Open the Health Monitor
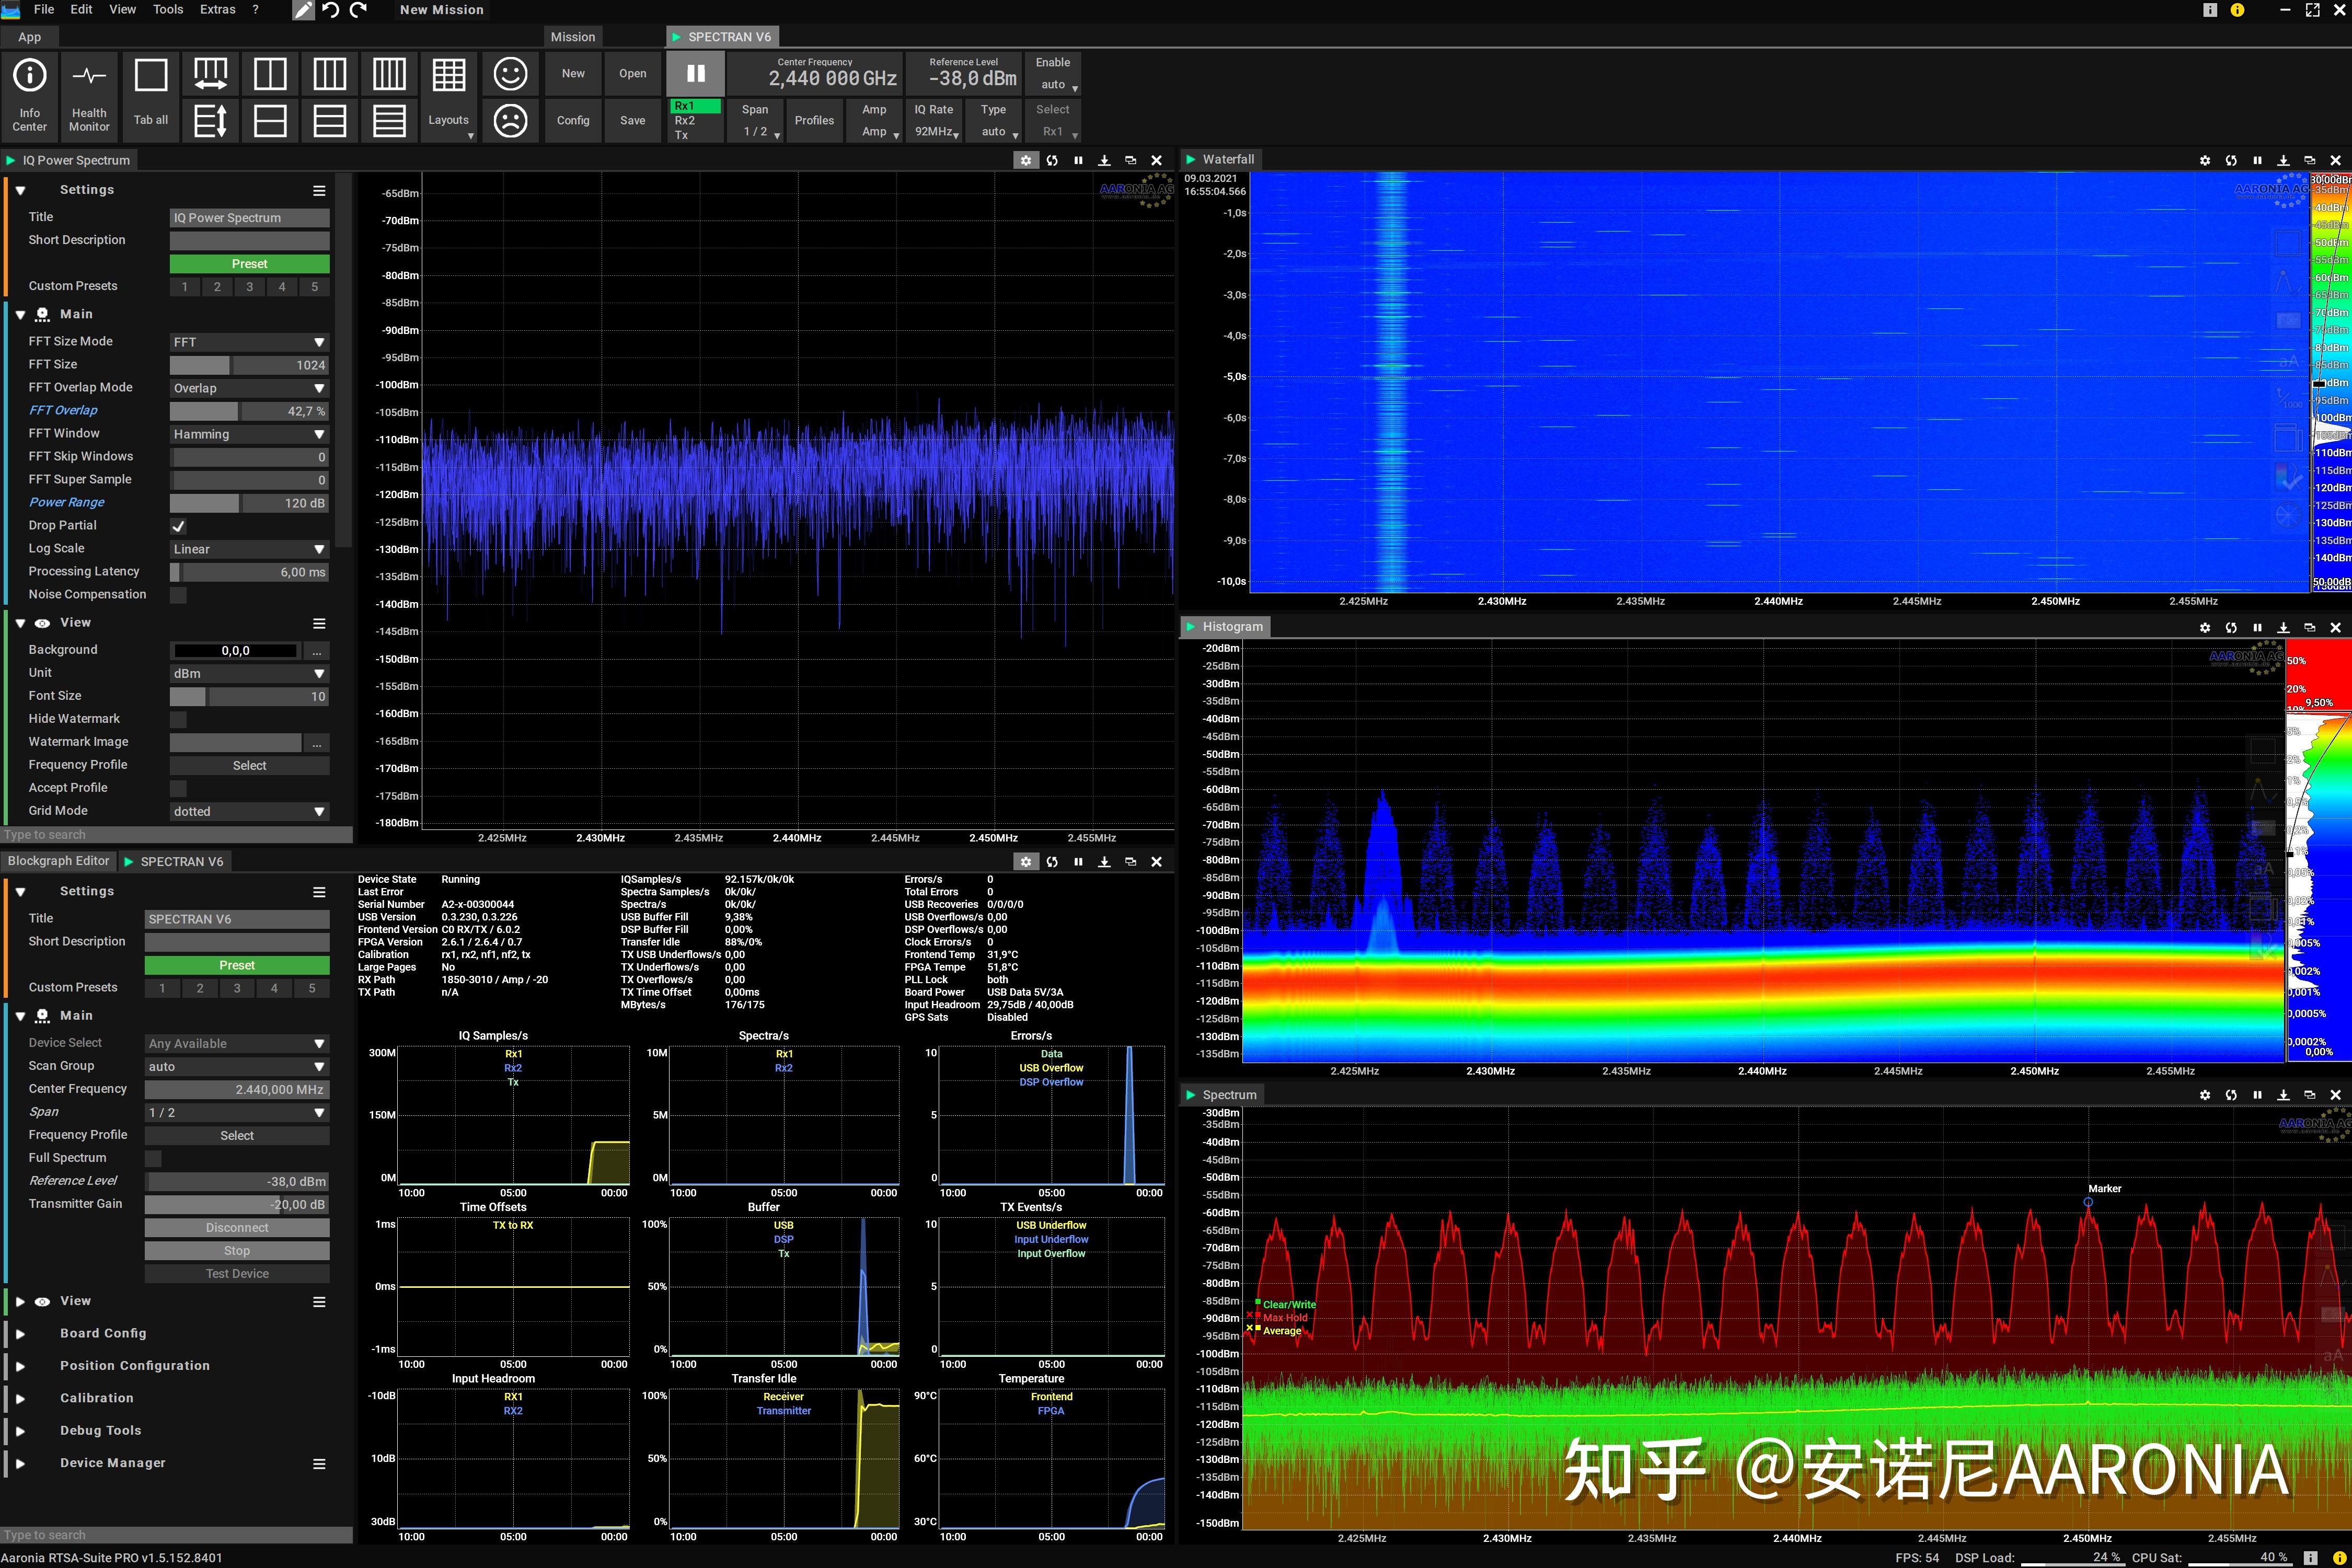 (x=89, y=96)
